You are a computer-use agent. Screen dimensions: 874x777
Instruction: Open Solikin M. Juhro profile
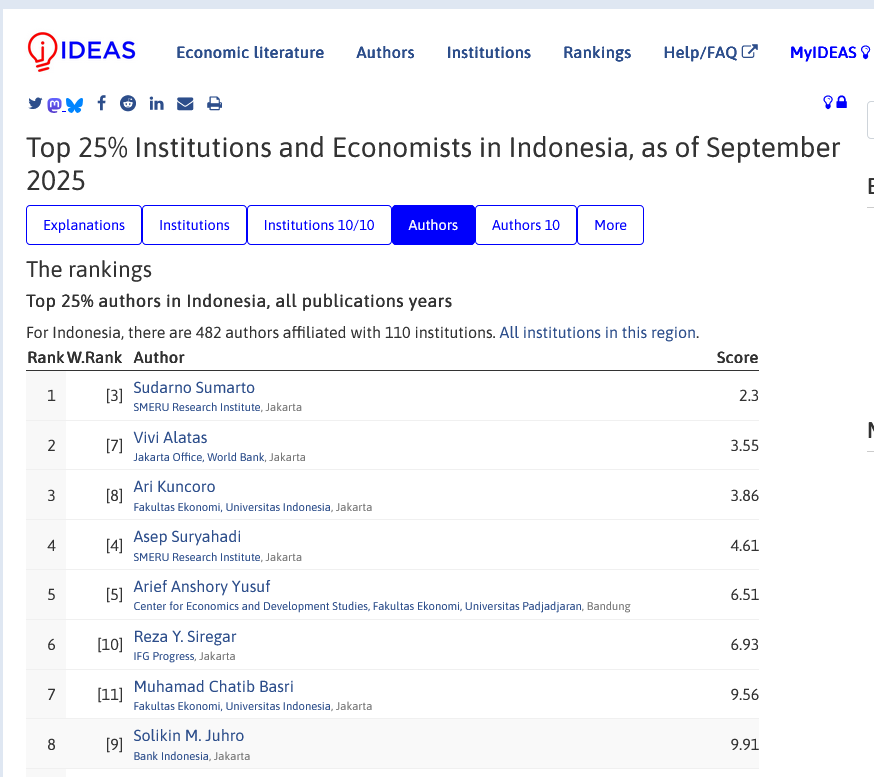(189, 736)
